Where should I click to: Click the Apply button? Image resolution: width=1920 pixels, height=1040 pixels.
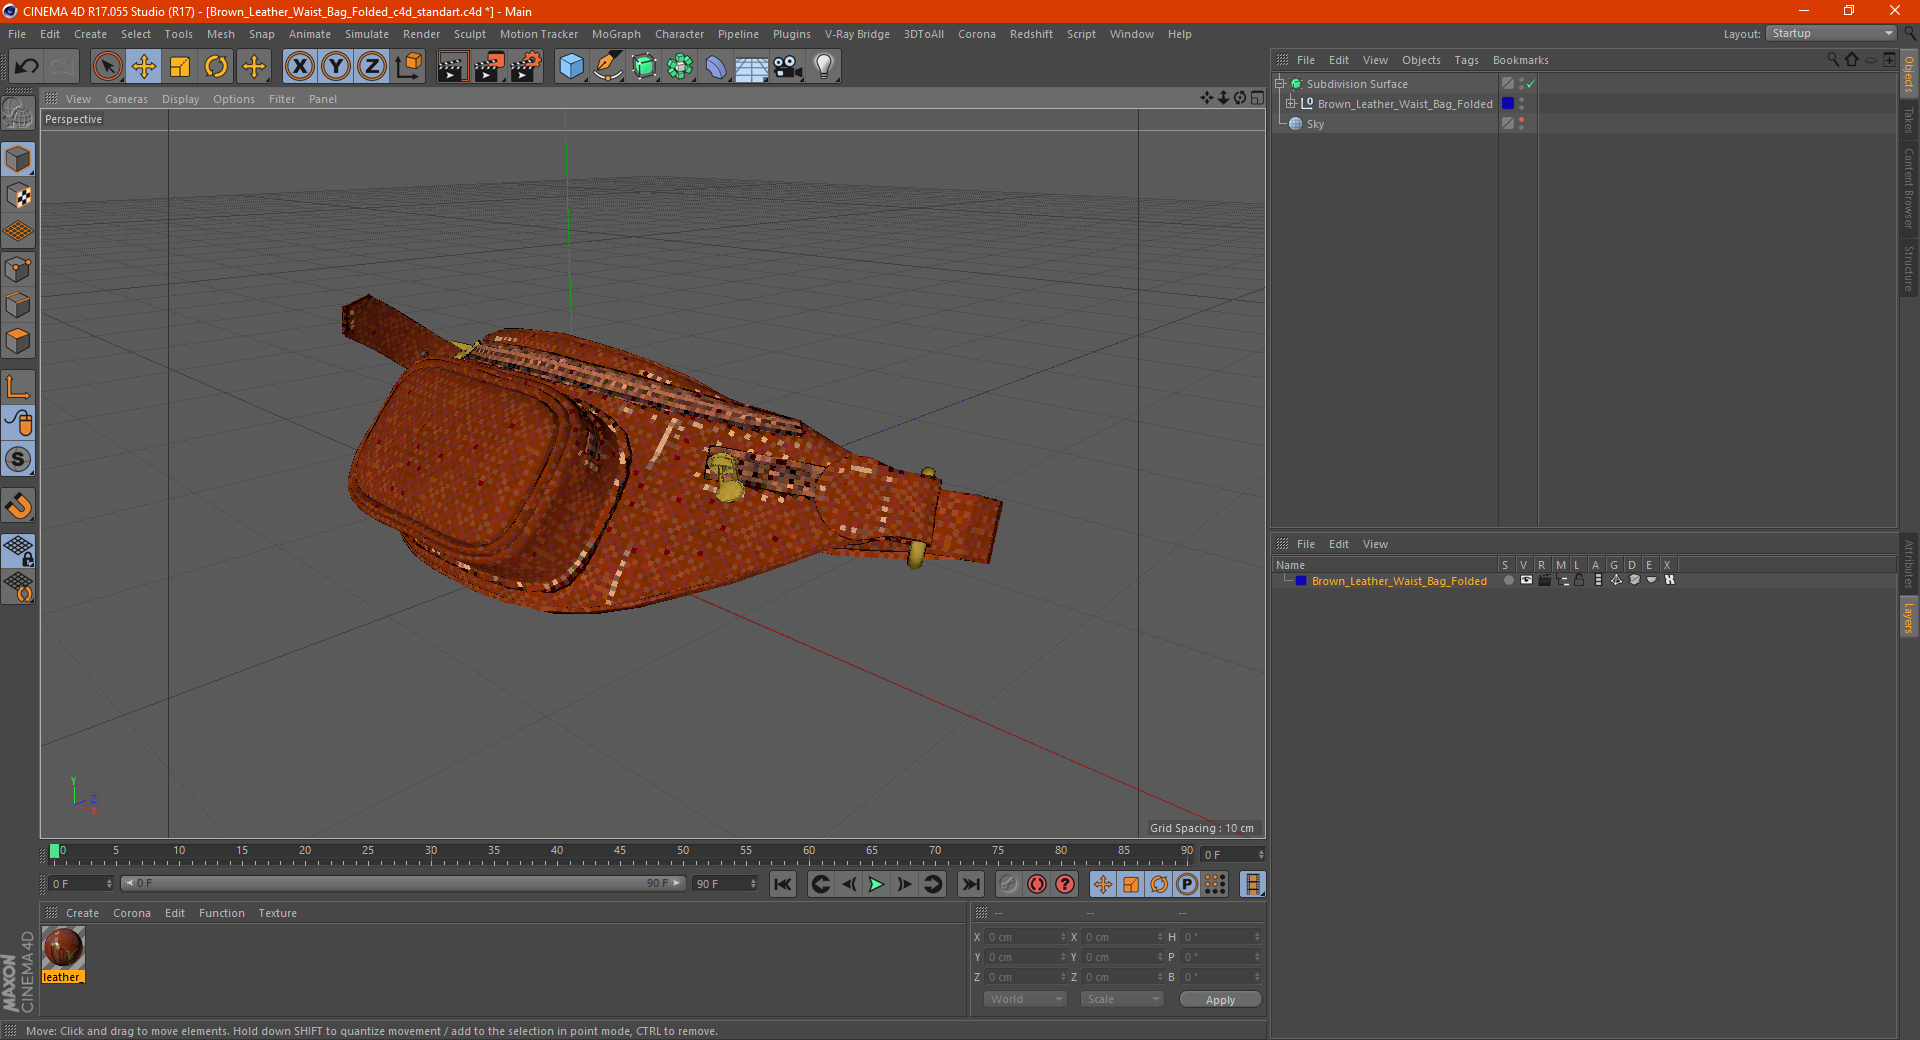point(1220,999)
